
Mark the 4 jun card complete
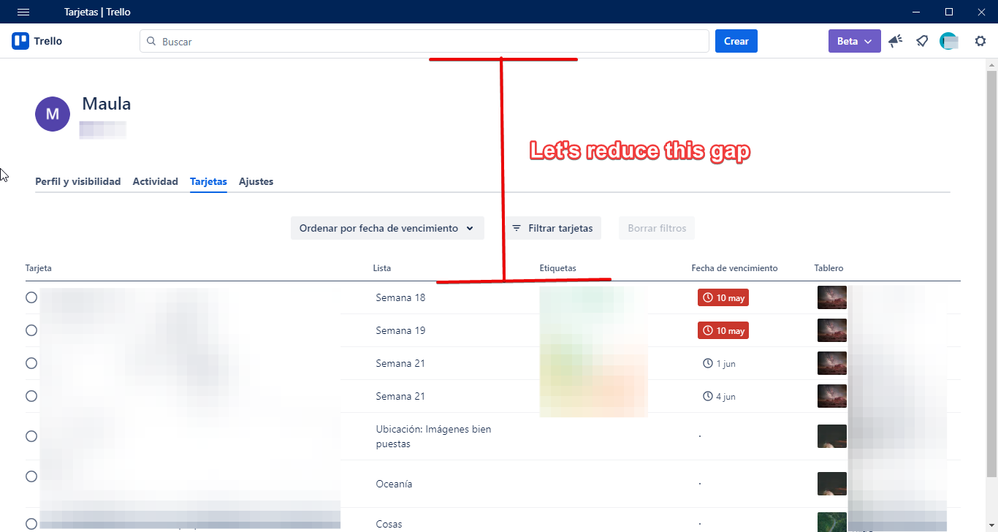[x=31, y=396]
